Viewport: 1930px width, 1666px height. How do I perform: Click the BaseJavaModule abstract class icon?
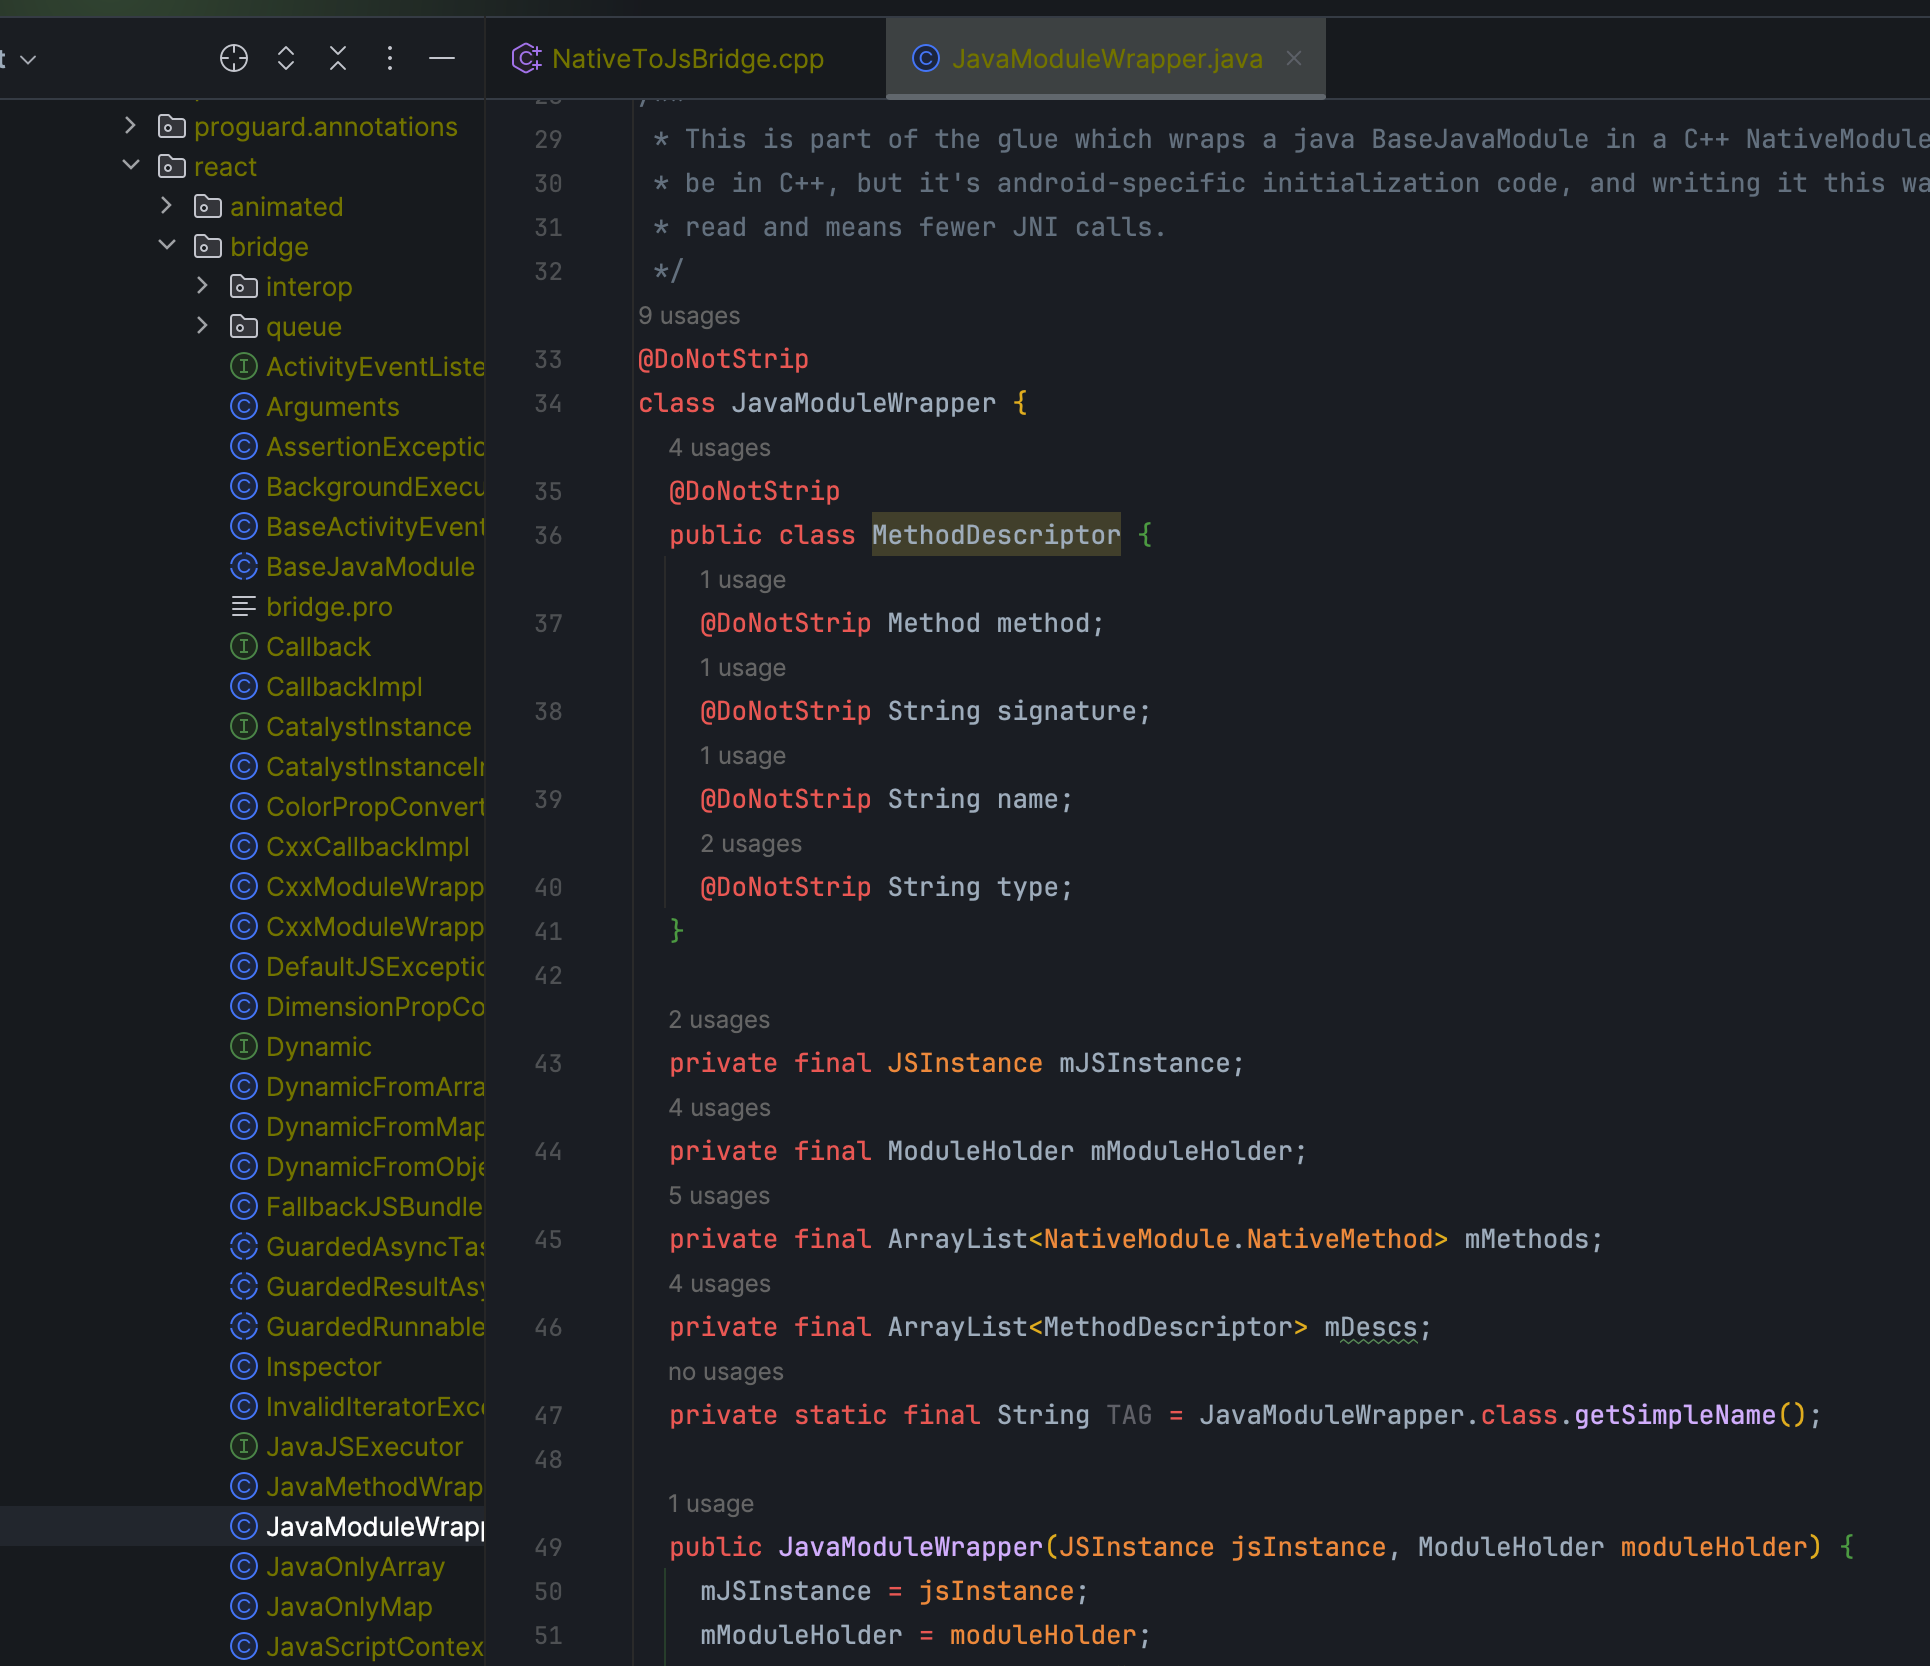tap(244, 567)
